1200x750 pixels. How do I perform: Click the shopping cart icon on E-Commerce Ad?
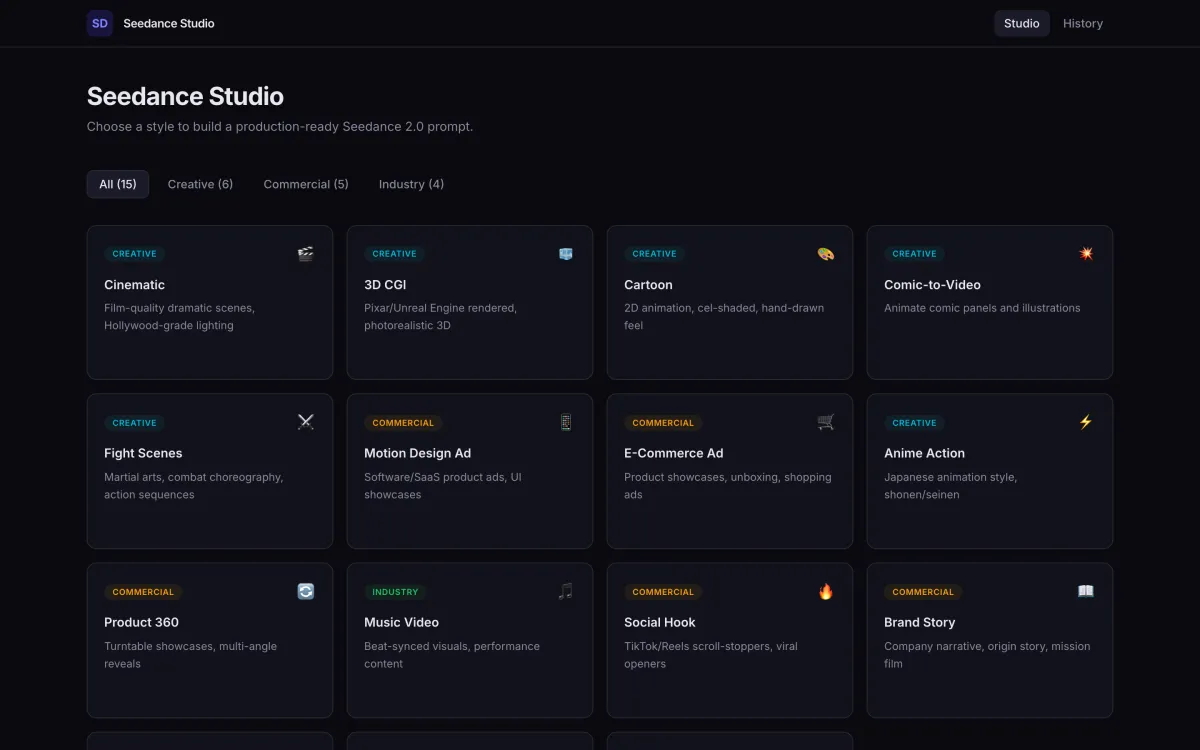pos(826,422)
